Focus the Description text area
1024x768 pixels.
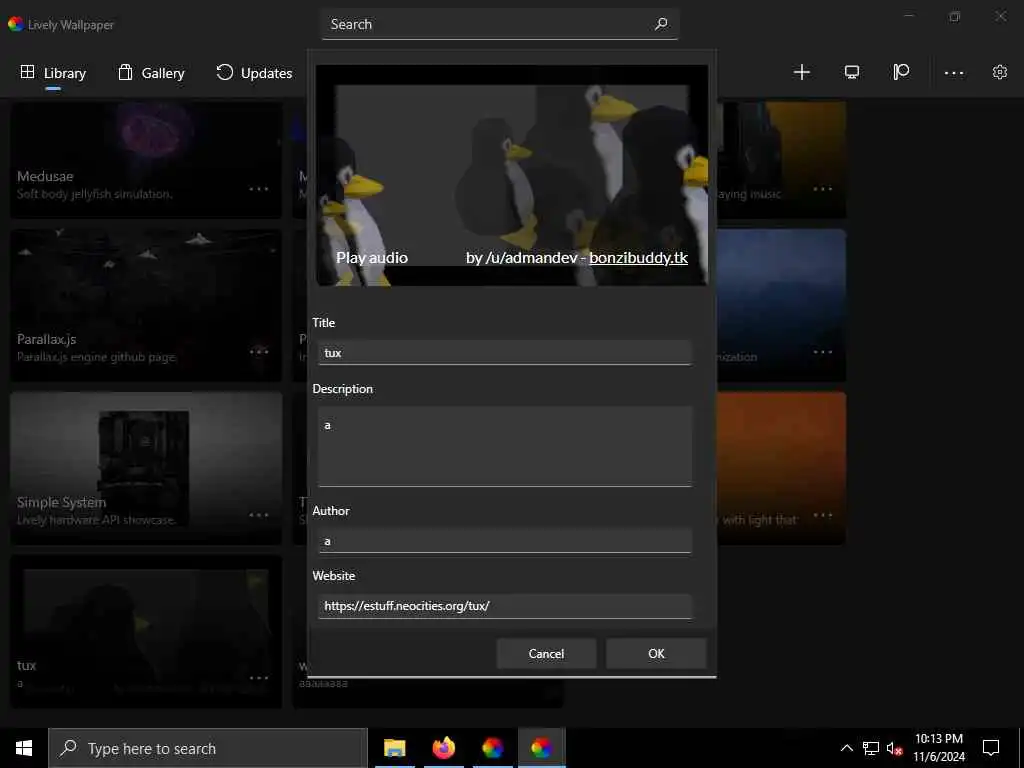click(x=504, y=447)
